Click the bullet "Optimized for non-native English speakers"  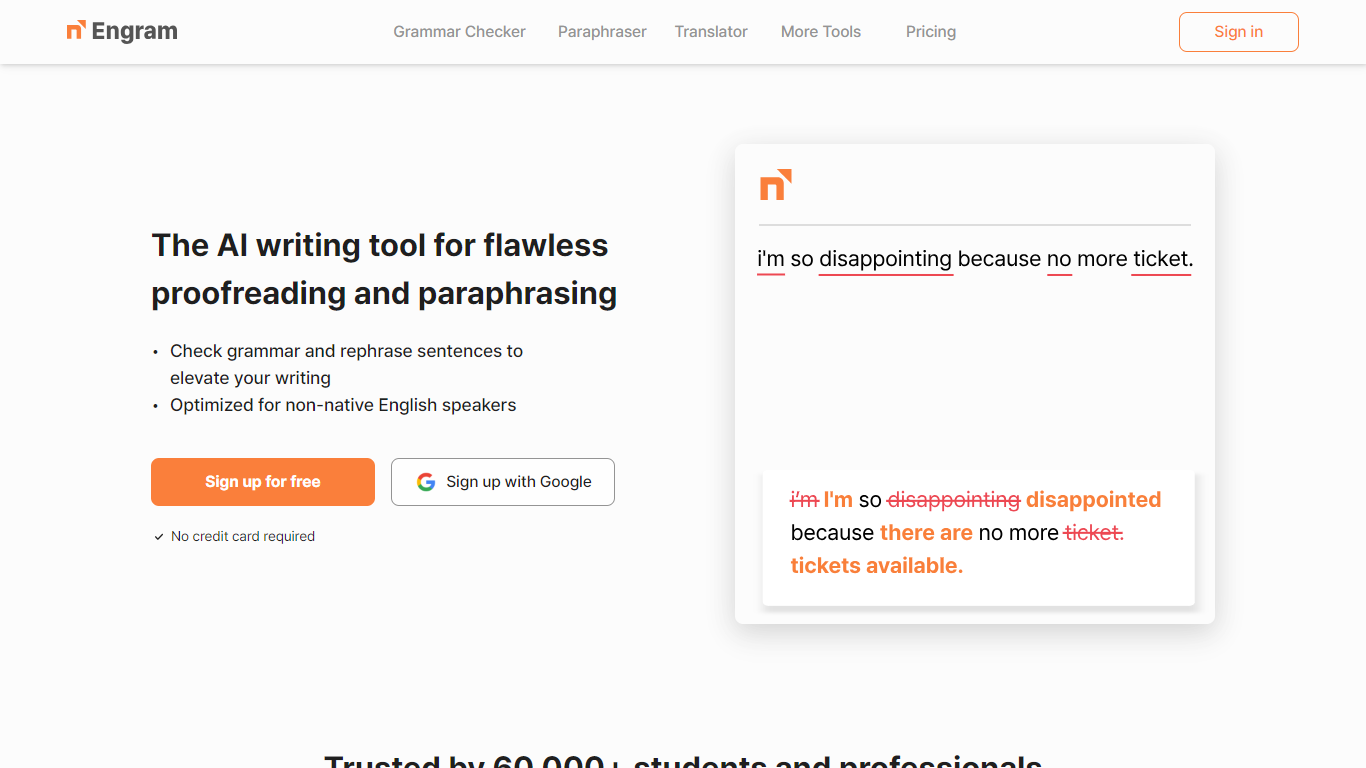343,405
